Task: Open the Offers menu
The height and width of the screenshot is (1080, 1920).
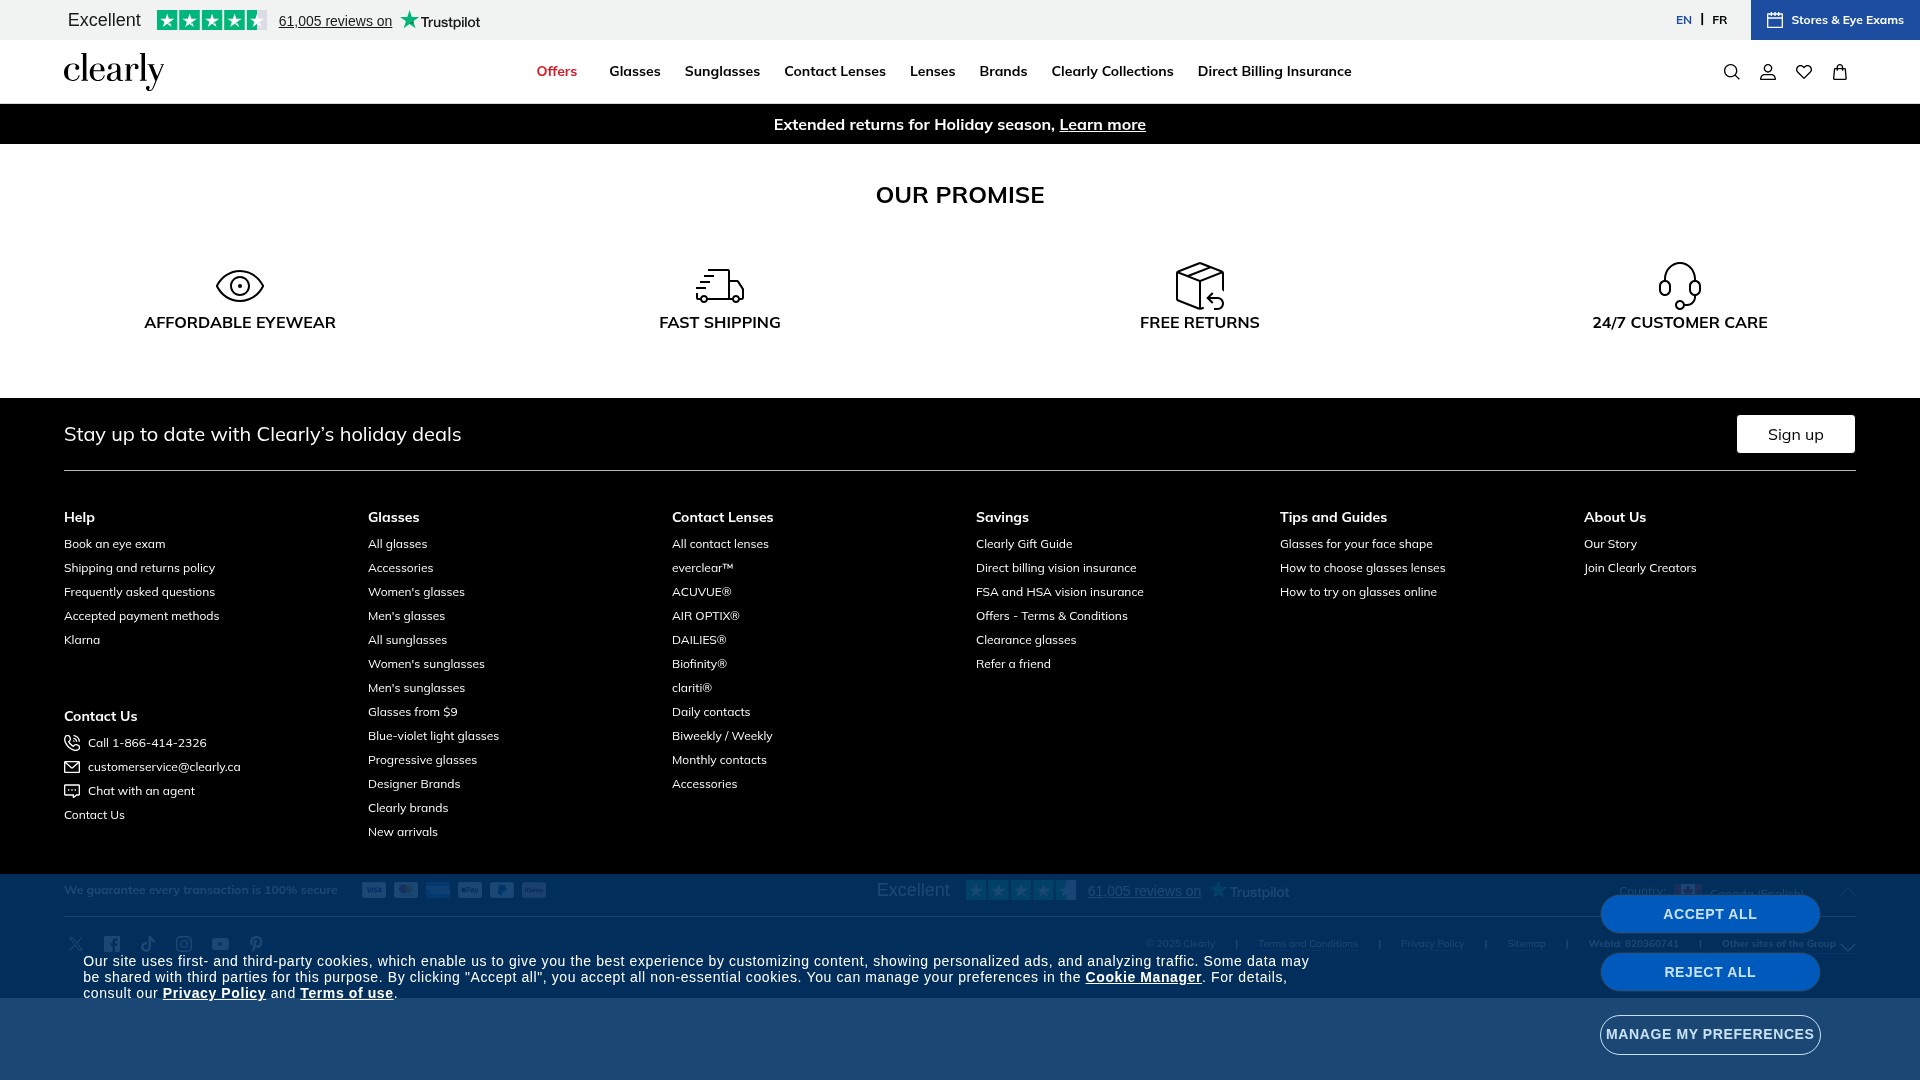Action: [557, 72]
